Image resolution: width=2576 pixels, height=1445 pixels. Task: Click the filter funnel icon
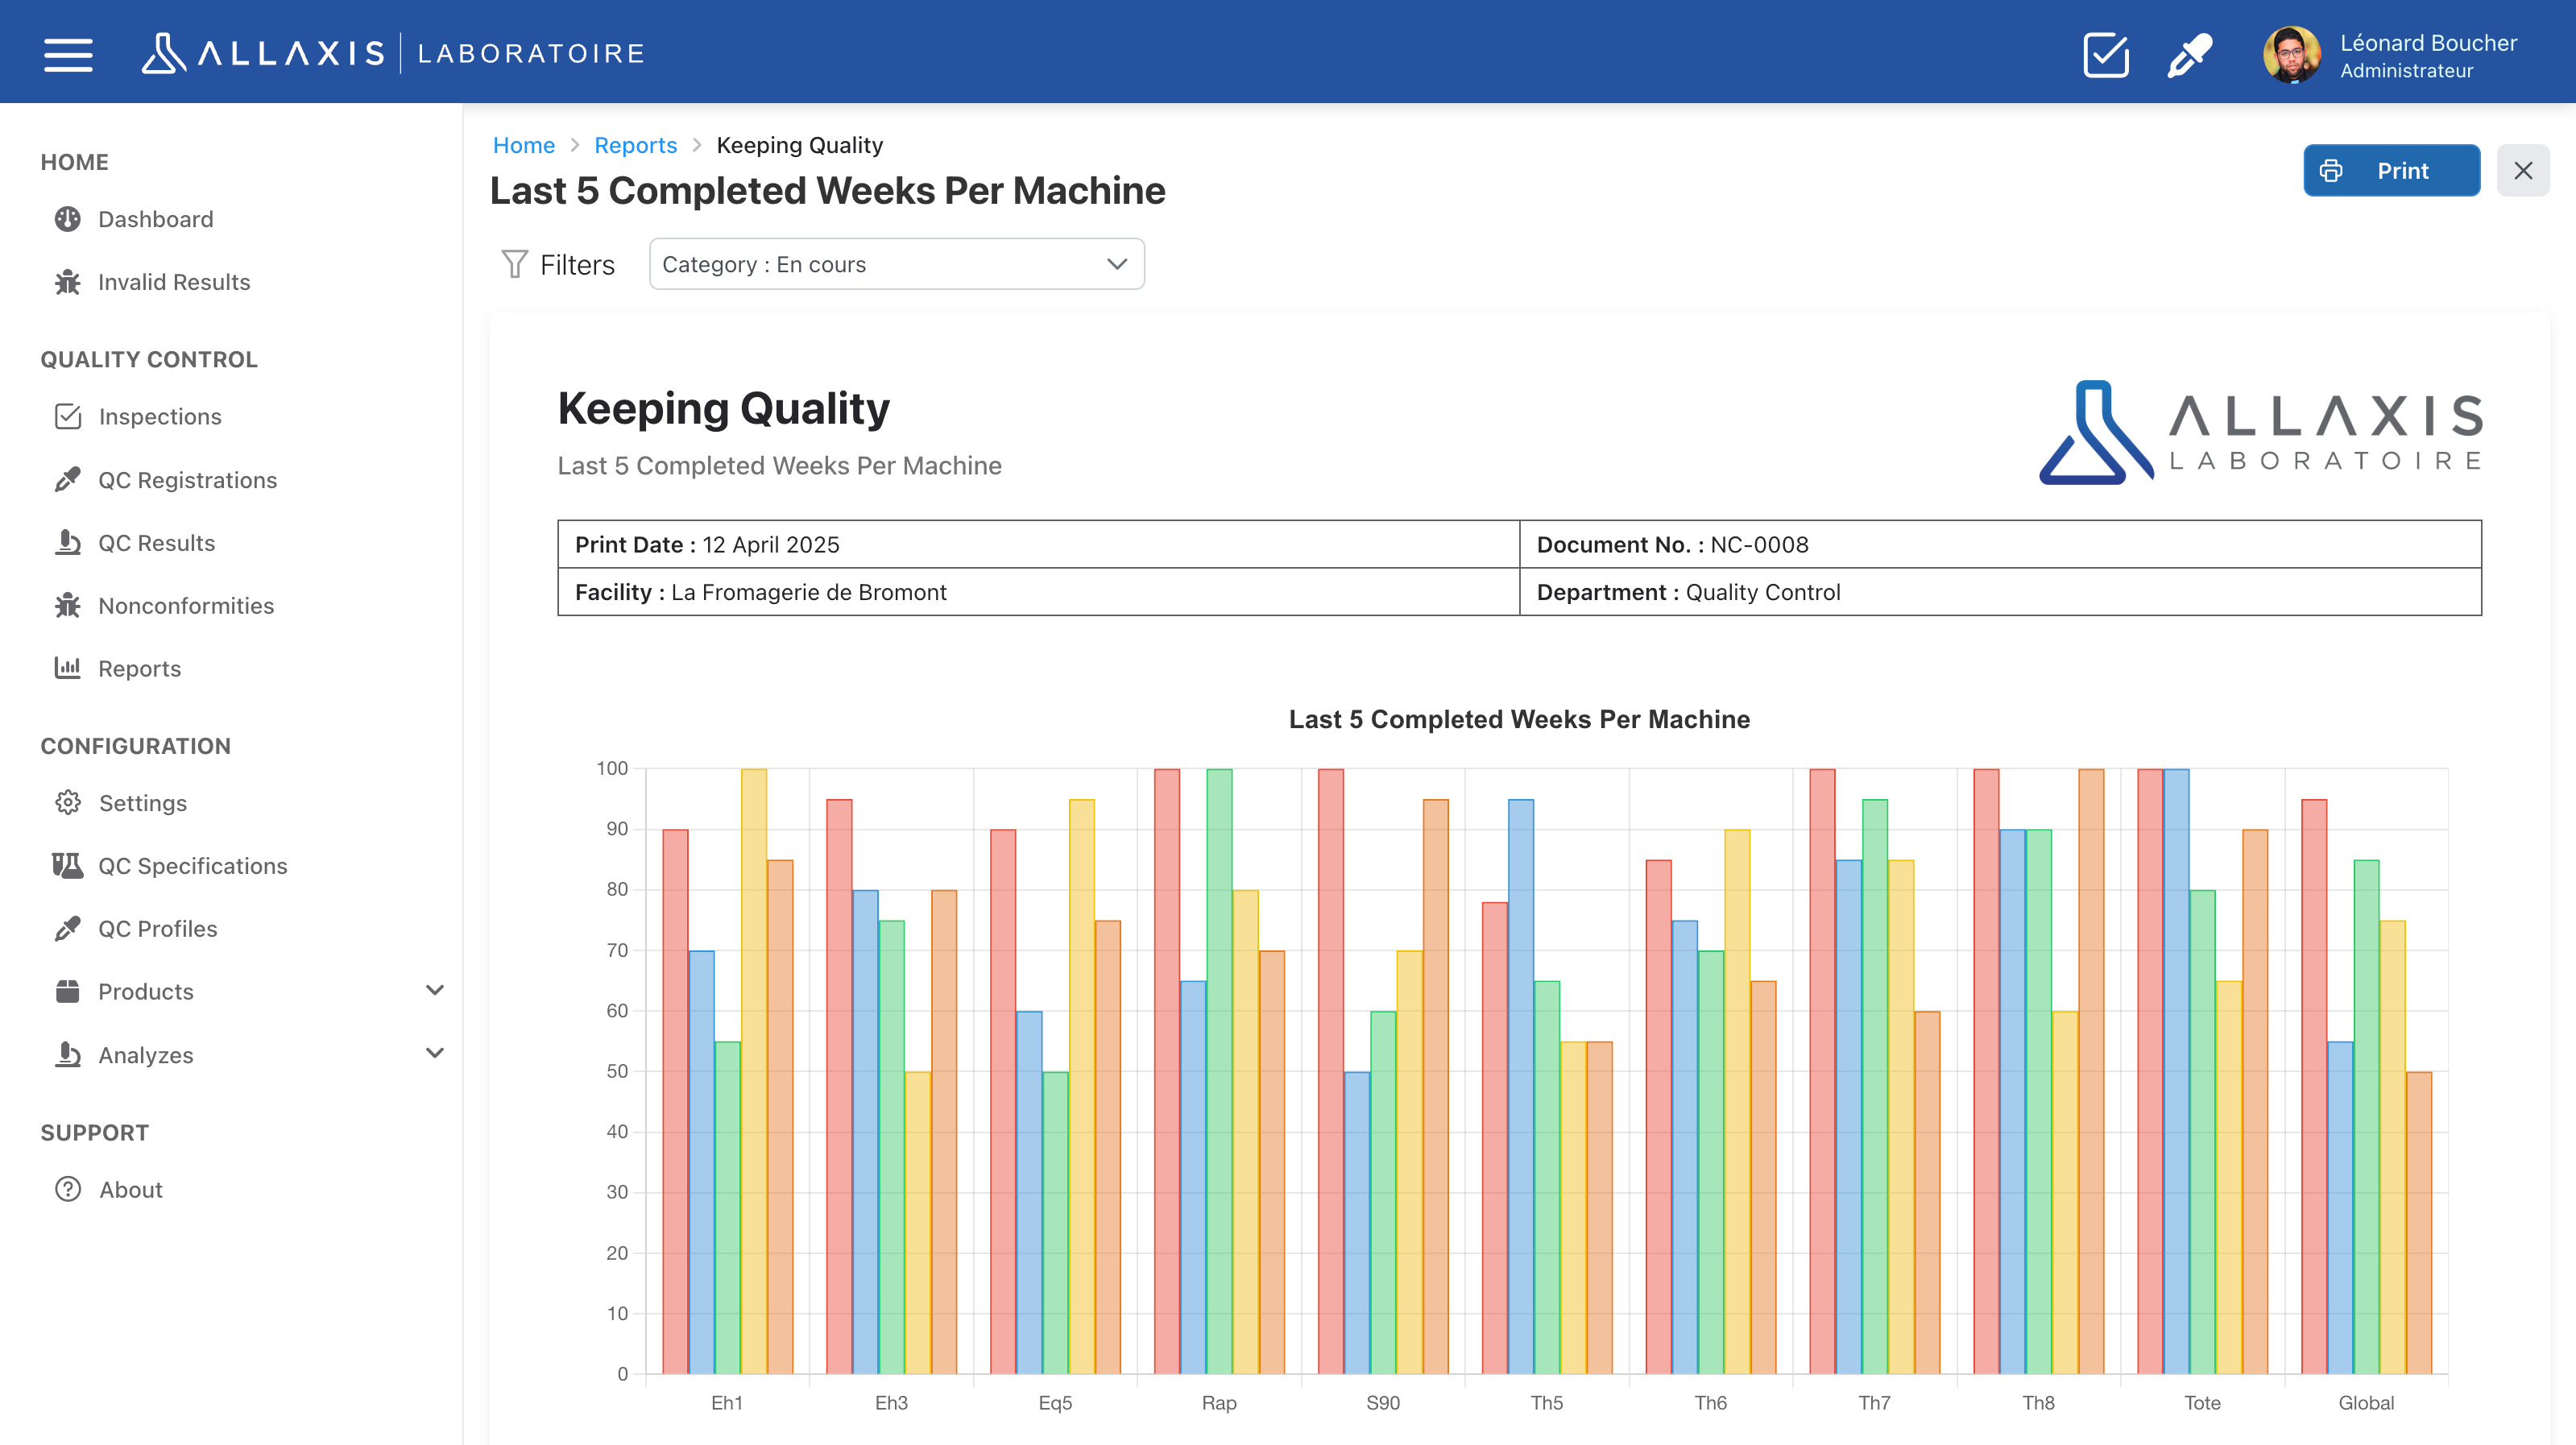point(514,264)
